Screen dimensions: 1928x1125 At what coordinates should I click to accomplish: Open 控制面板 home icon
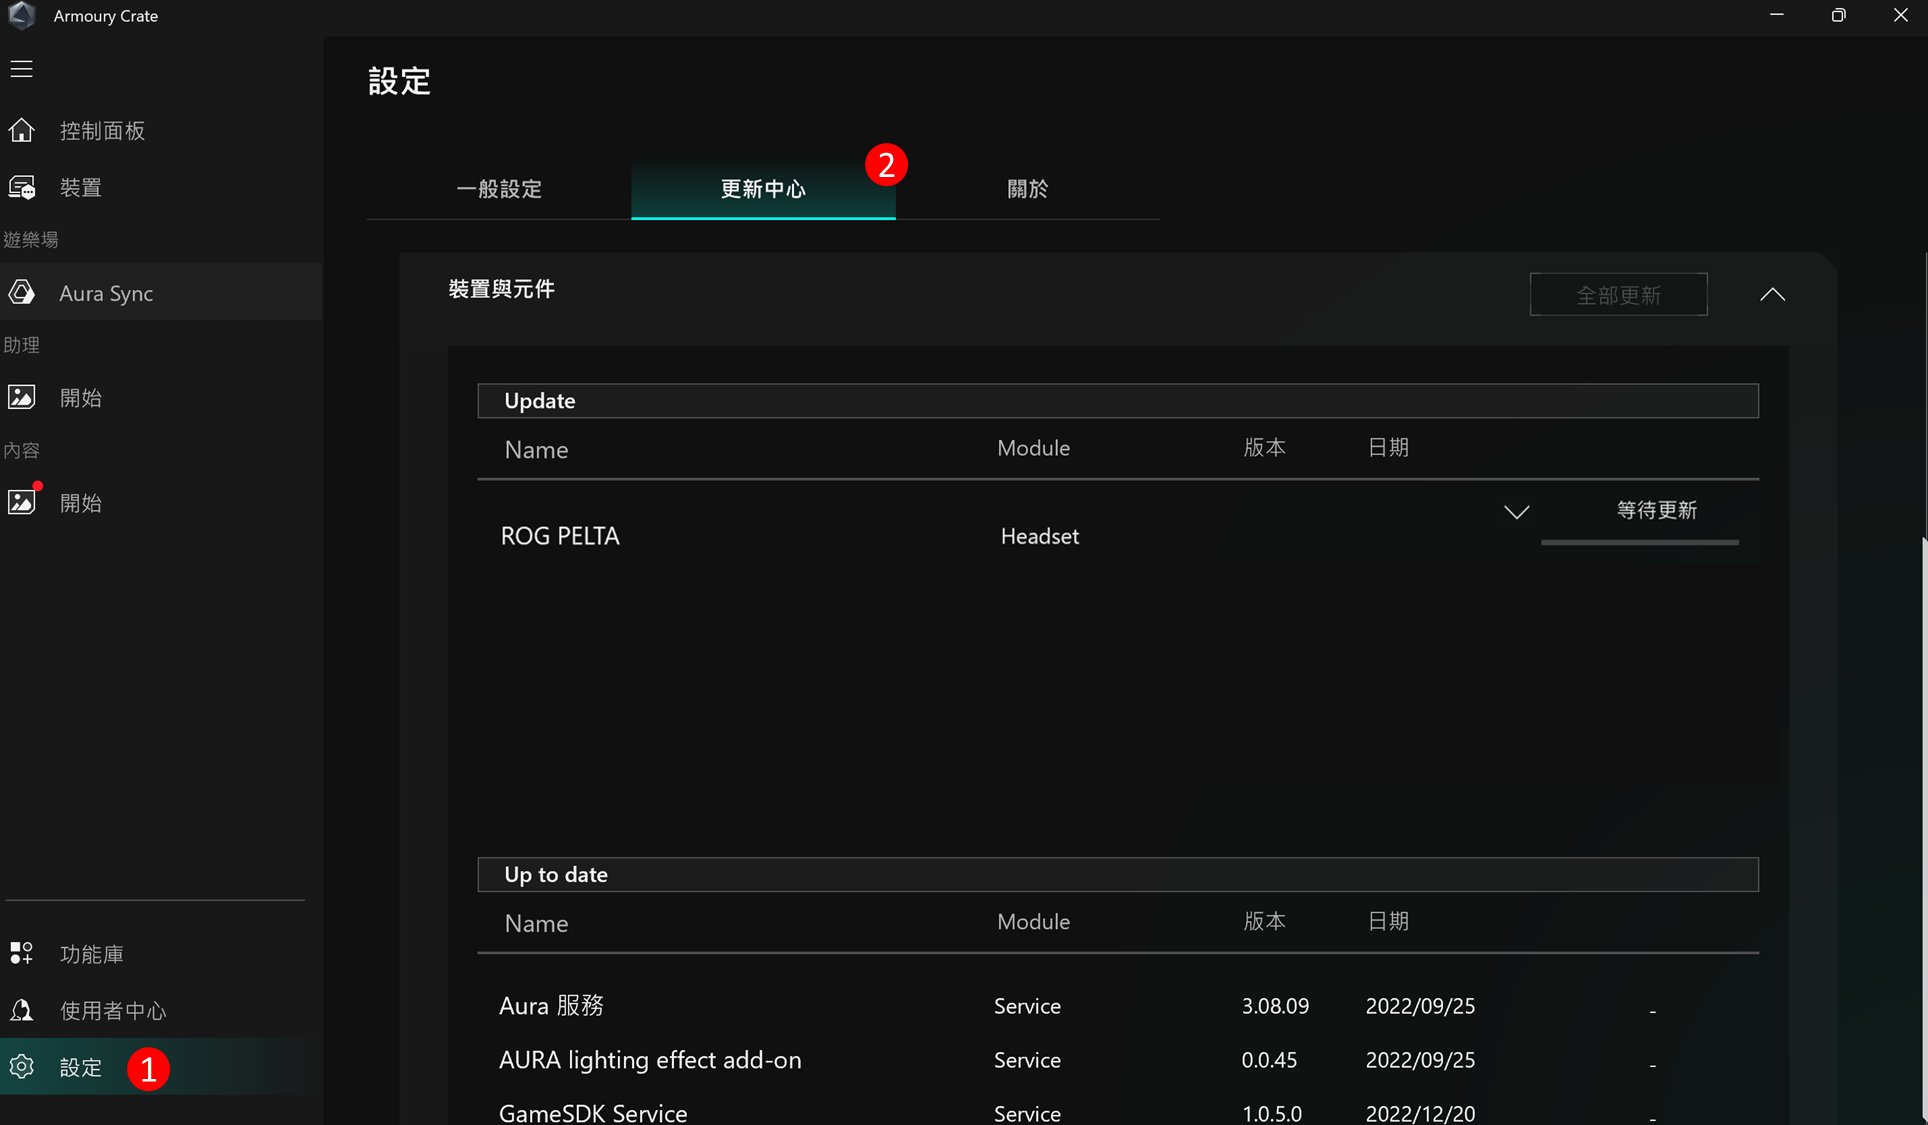point(22,131)
